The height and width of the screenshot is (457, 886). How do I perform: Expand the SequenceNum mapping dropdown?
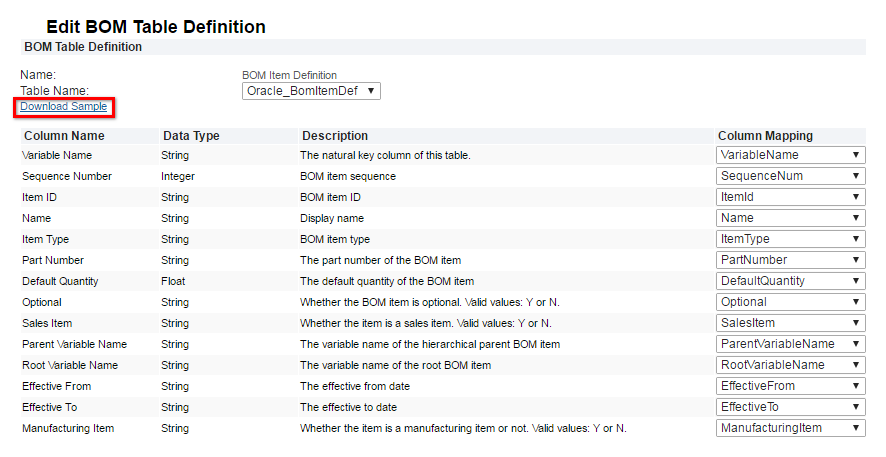790,176
